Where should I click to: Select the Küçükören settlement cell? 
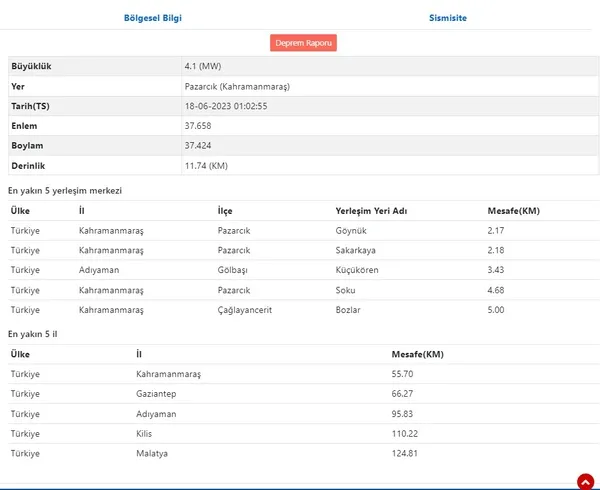coord(358,271)
